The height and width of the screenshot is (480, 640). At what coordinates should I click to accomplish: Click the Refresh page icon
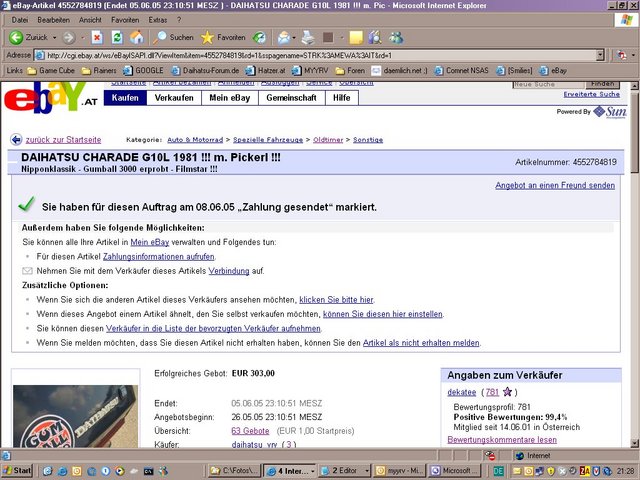point(118,37)
